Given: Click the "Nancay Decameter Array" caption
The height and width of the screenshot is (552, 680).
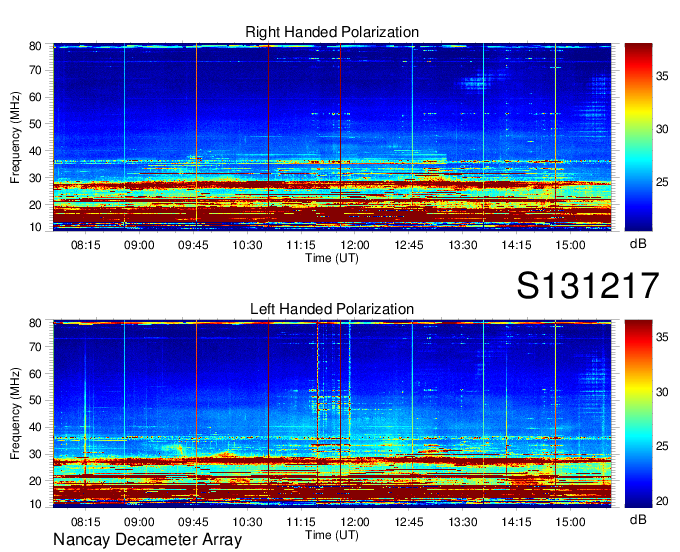Looking at the screenshot, I should (x=147, y=540).
